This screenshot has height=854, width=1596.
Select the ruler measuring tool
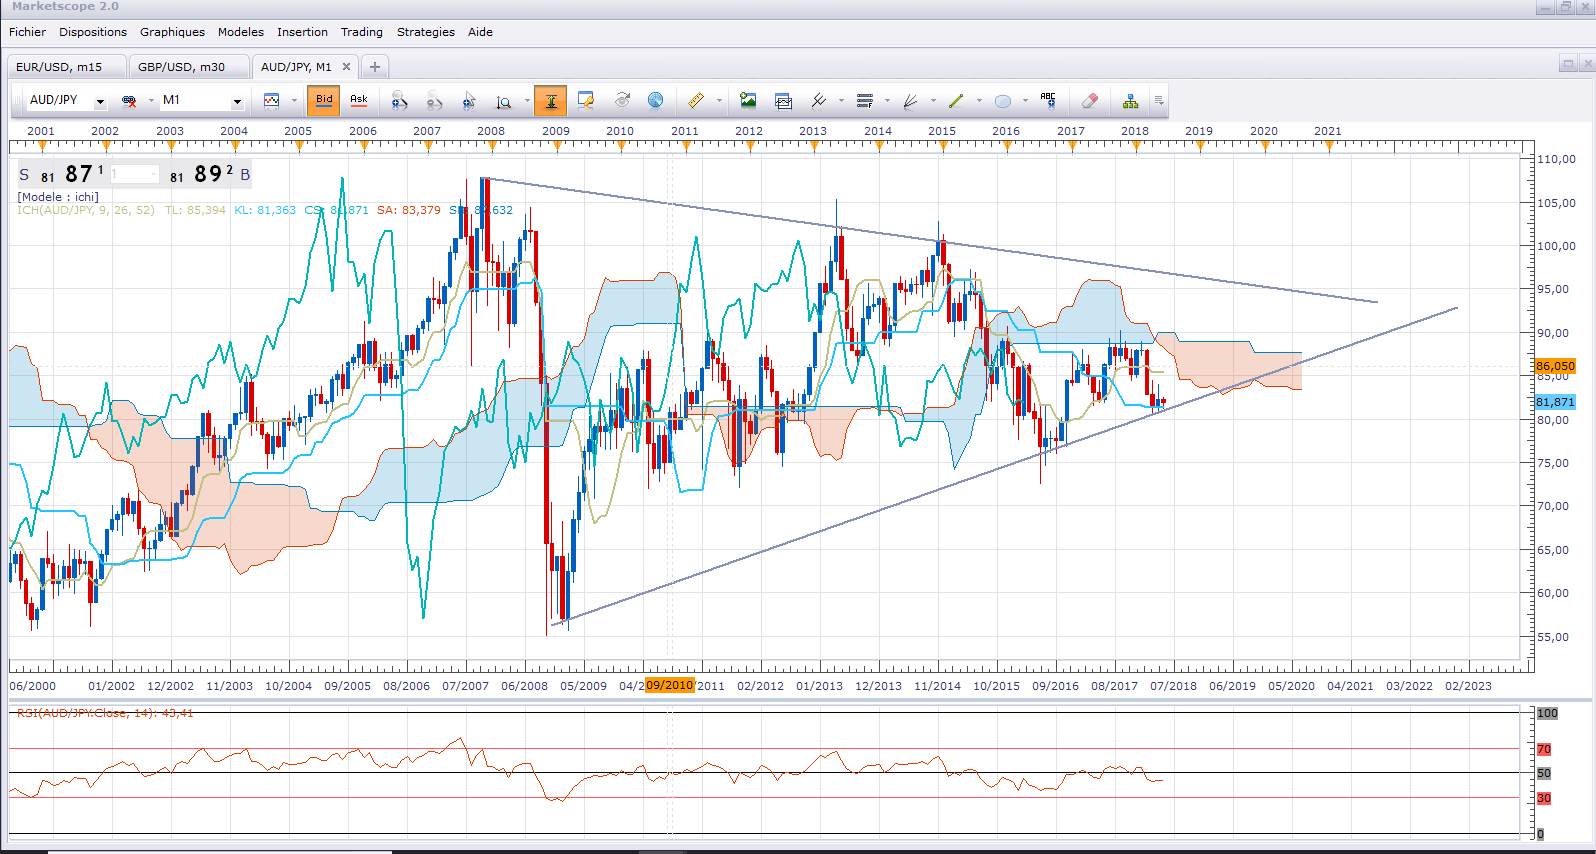(x=696, y=101)
